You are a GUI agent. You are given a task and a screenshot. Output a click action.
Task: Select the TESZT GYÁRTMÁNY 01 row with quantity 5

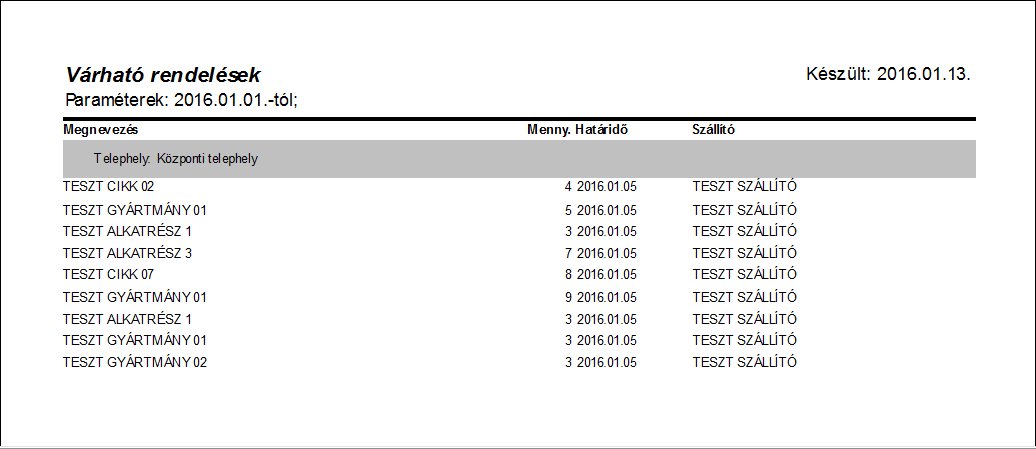click(x=135, y=211)
